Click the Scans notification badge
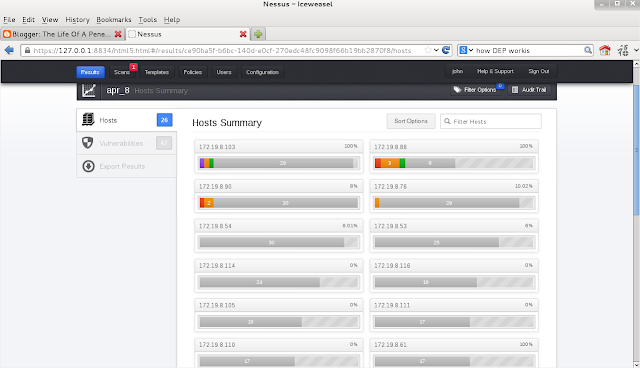Screen dimensions: 640x368 (x=133, y=67)
